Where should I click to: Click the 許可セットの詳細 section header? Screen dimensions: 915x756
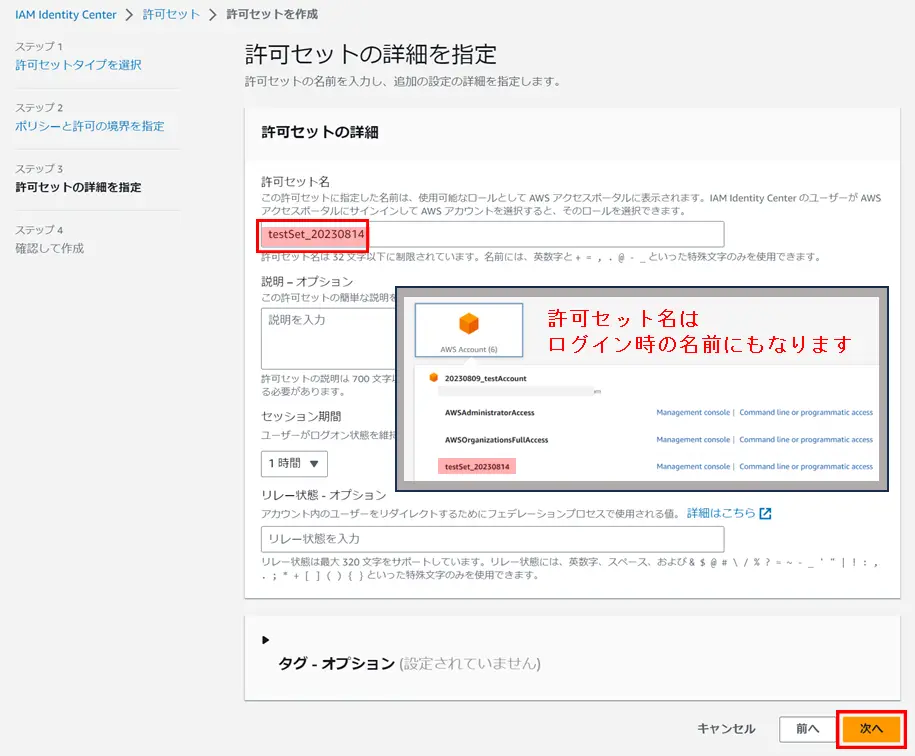pos(320,132)
